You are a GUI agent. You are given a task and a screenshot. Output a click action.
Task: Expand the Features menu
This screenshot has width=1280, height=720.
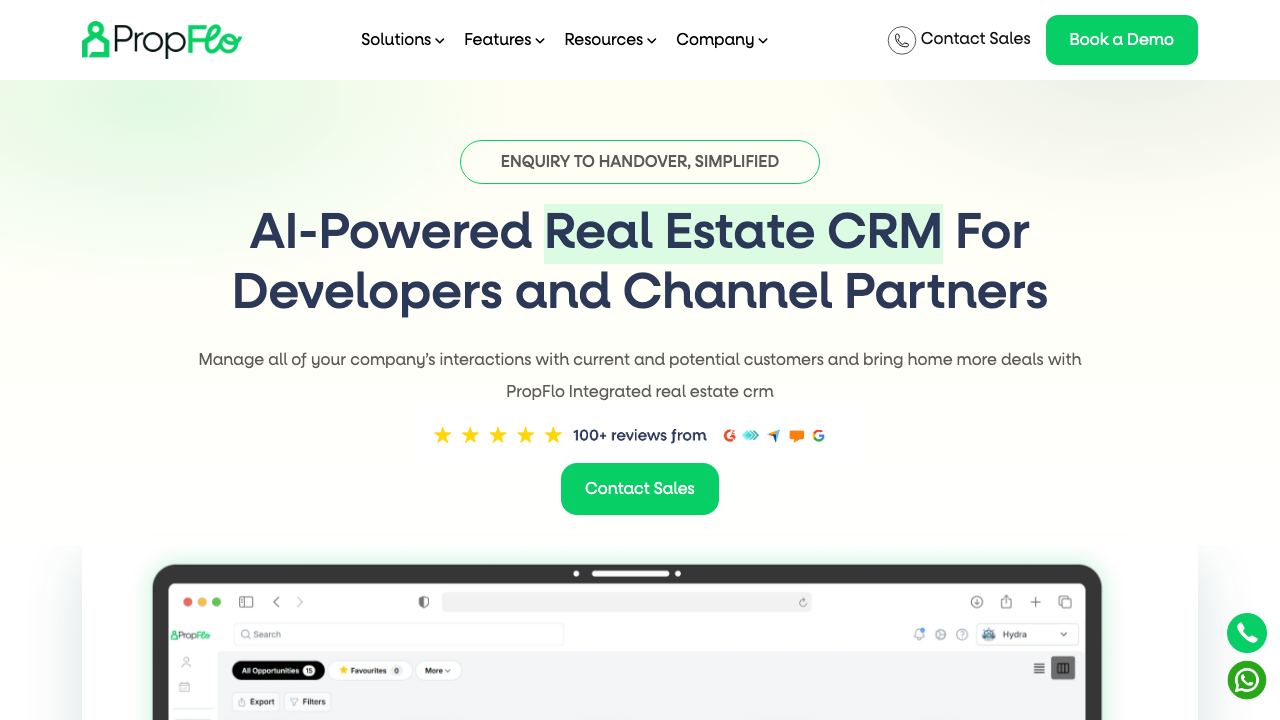tap(504, 40)
